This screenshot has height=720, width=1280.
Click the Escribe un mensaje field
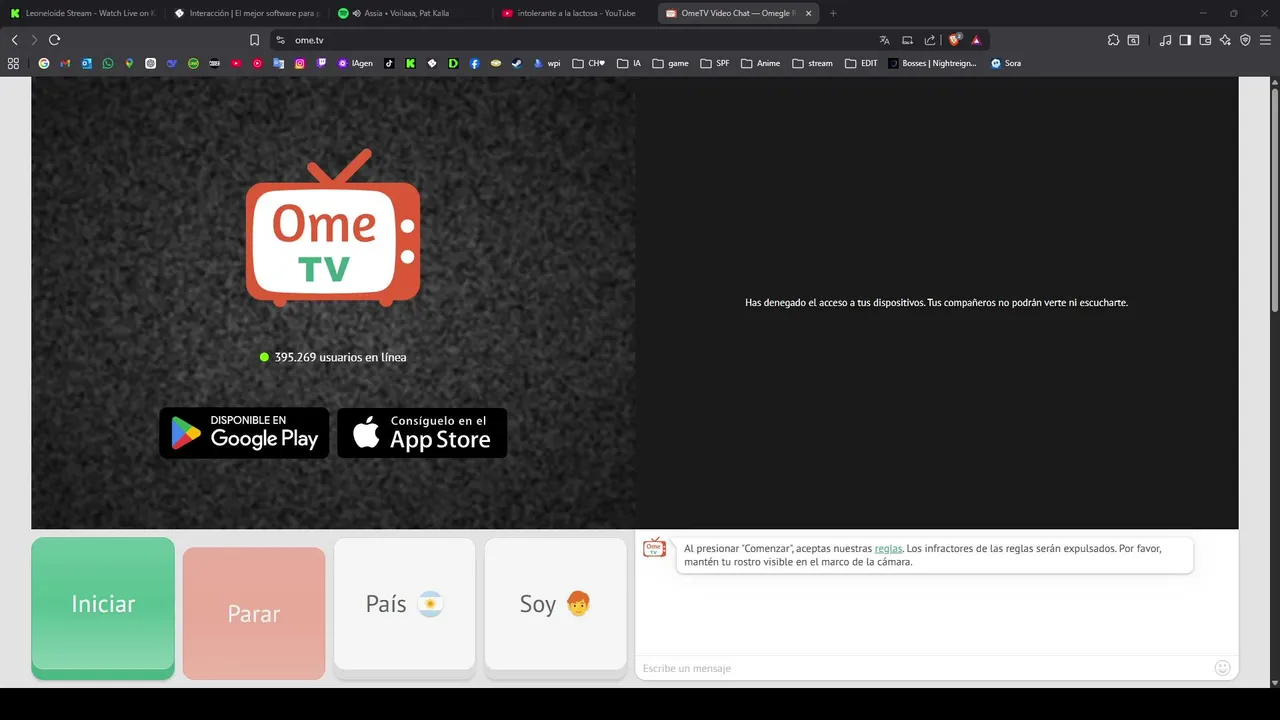(x=922, y=668)
